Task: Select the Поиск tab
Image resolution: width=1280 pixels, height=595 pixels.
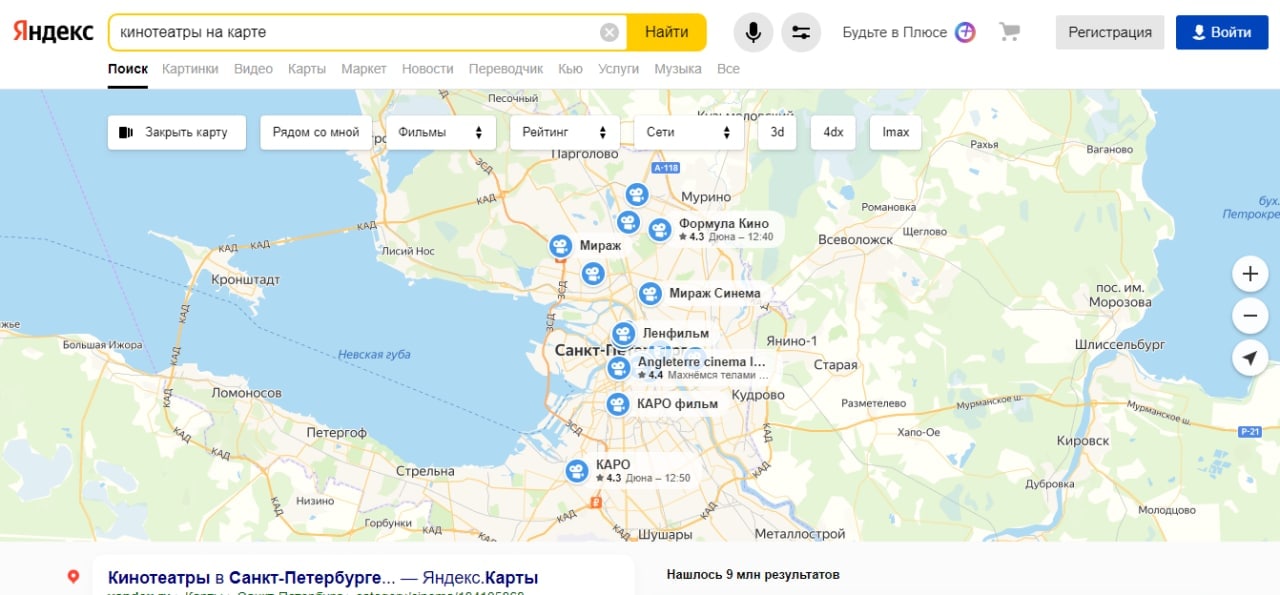Action: pos(128,69)
